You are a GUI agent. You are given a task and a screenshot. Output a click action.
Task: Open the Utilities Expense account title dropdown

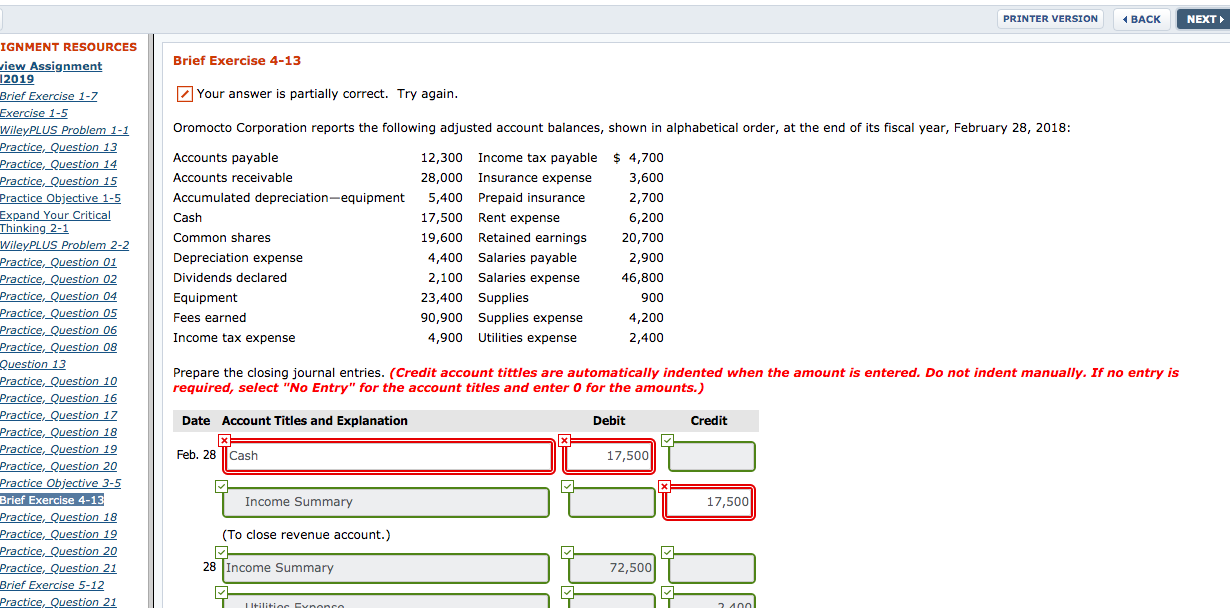pyautogui.click(x=385, y=601)
